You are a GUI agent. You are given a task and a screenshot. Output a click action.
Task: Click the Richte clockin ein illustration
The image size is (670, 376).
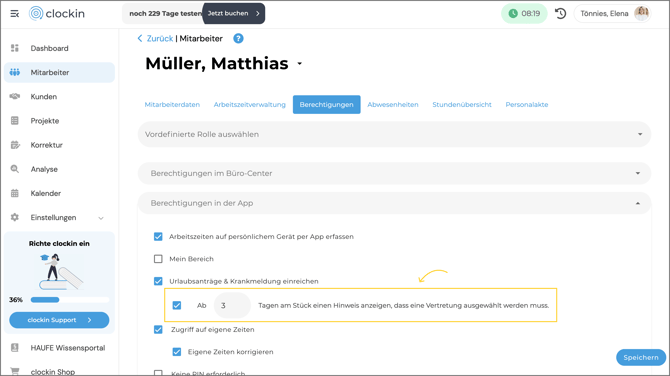point(61,272)
